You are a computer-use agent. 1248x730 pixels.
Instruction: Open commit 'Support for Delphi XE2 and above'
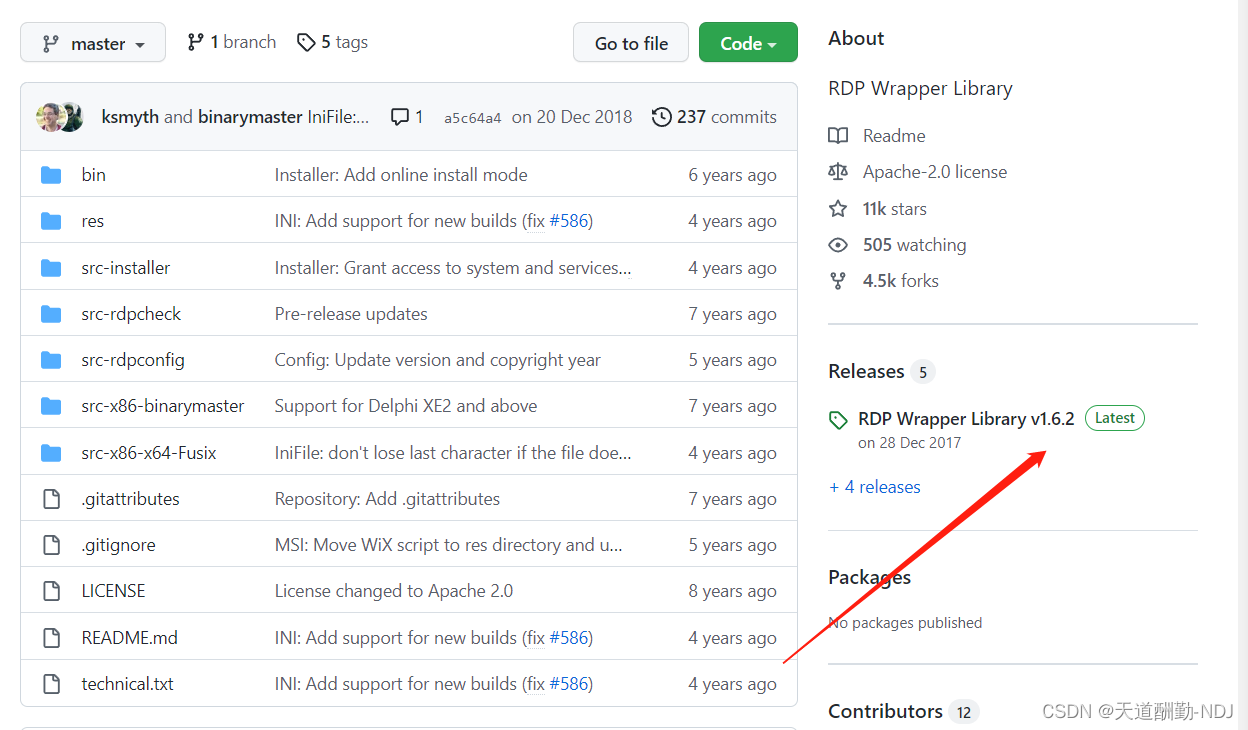coord(406,406)
